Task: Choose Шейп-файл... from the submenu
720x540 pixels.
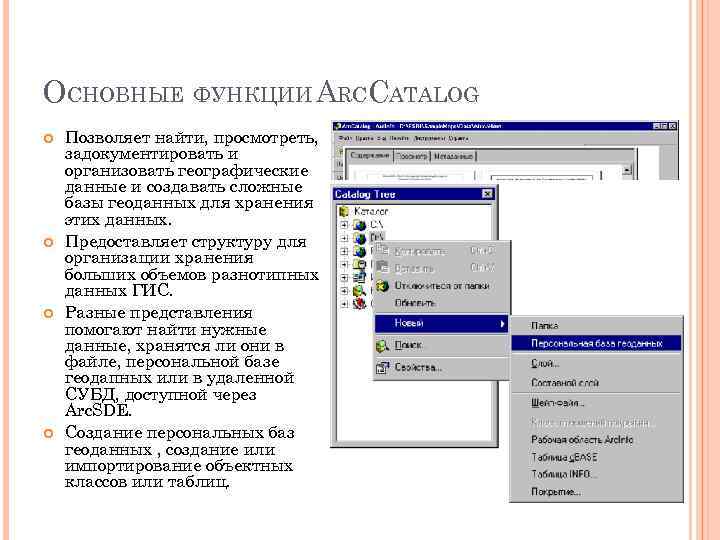Action: click(596, 404)
